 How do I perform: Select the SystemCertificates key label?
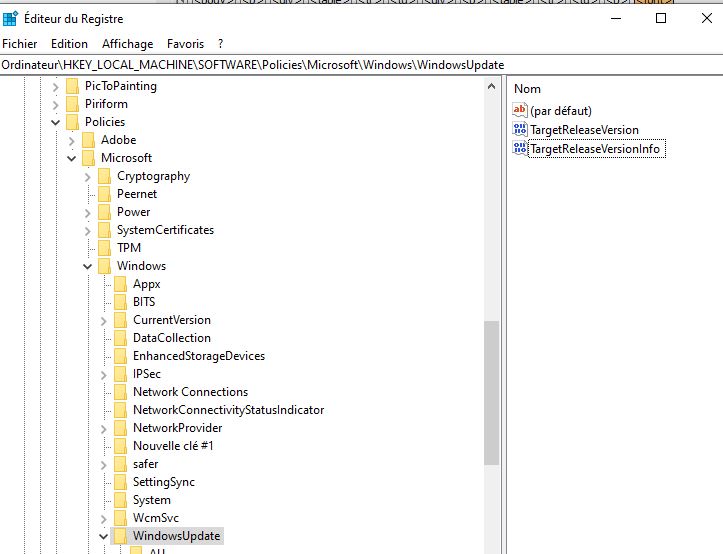click(166, 230)
